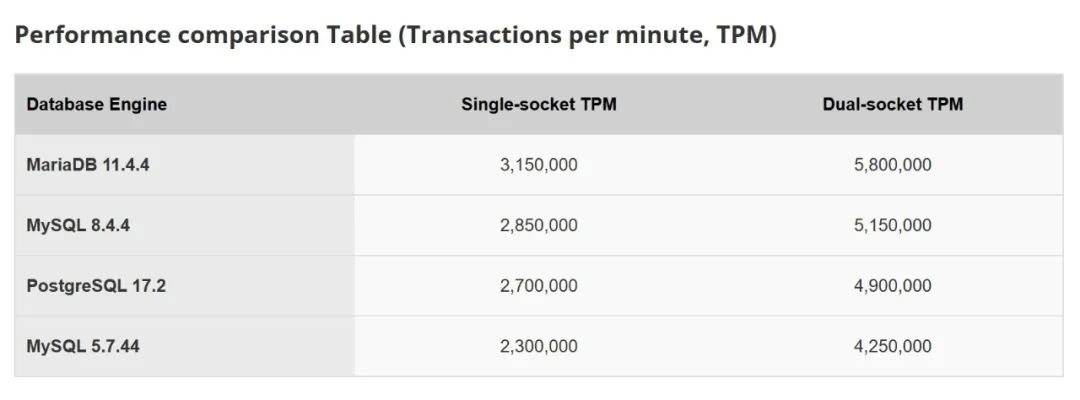Click the 4,250,000 dual-socket value
Viewport: 1080px width, 400px height.
[x=893, y=346]
